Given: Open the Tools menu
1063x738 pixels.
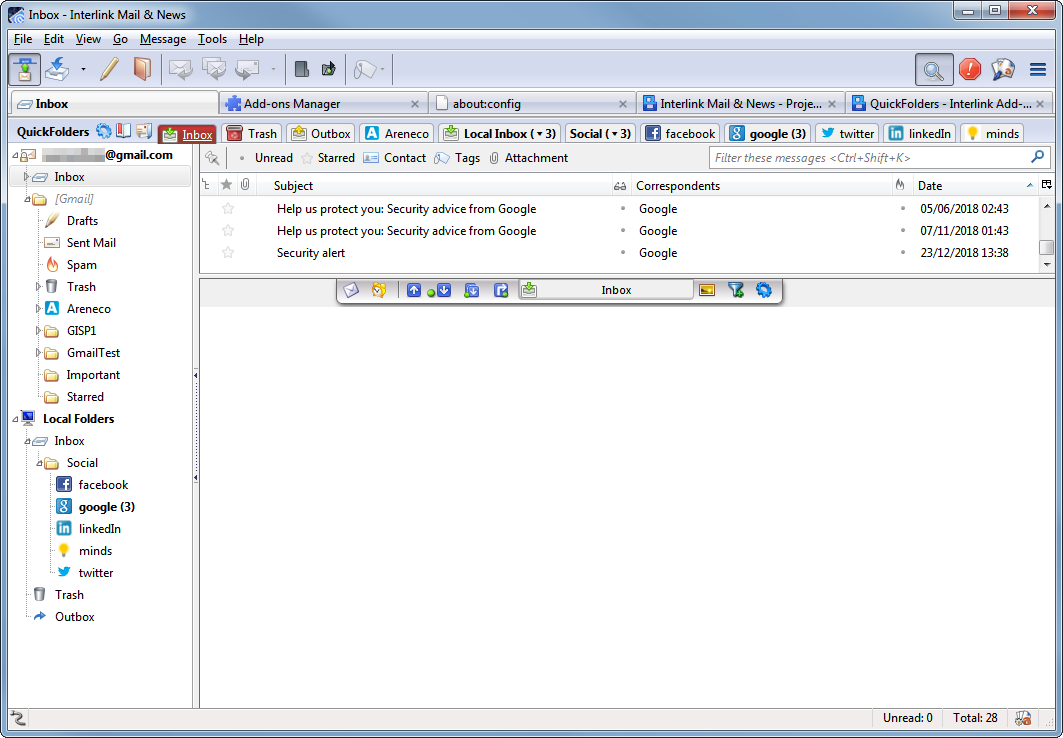Looking at the screenshot, I should [x=212, y=39].
